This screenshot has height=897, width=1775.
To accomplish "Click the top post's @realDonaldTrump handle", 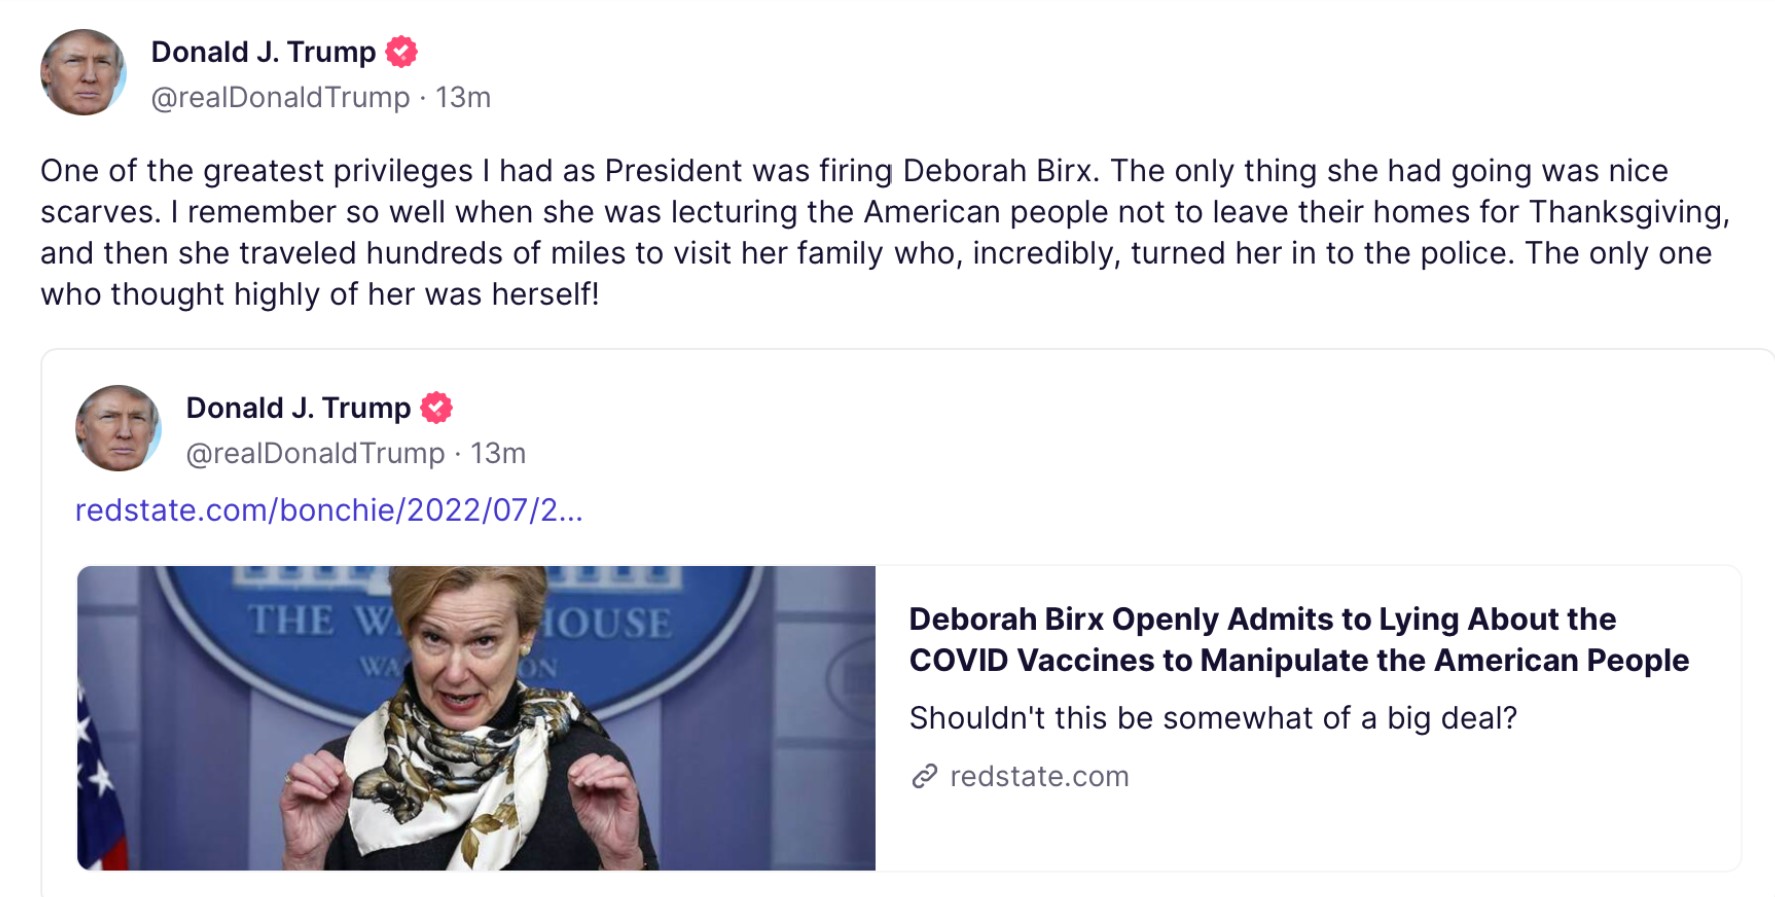I will pyautogui.click(x=280, y=97).
